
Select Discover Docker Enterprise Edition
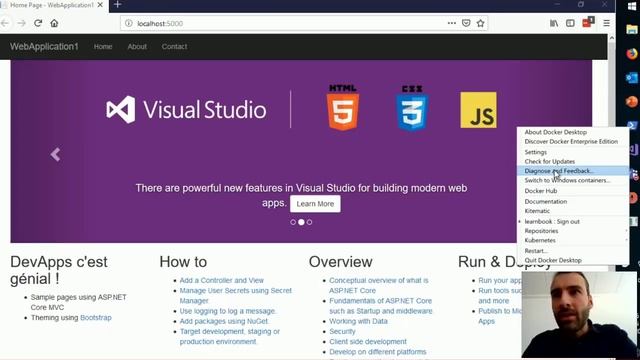click(x=573, y=142)
